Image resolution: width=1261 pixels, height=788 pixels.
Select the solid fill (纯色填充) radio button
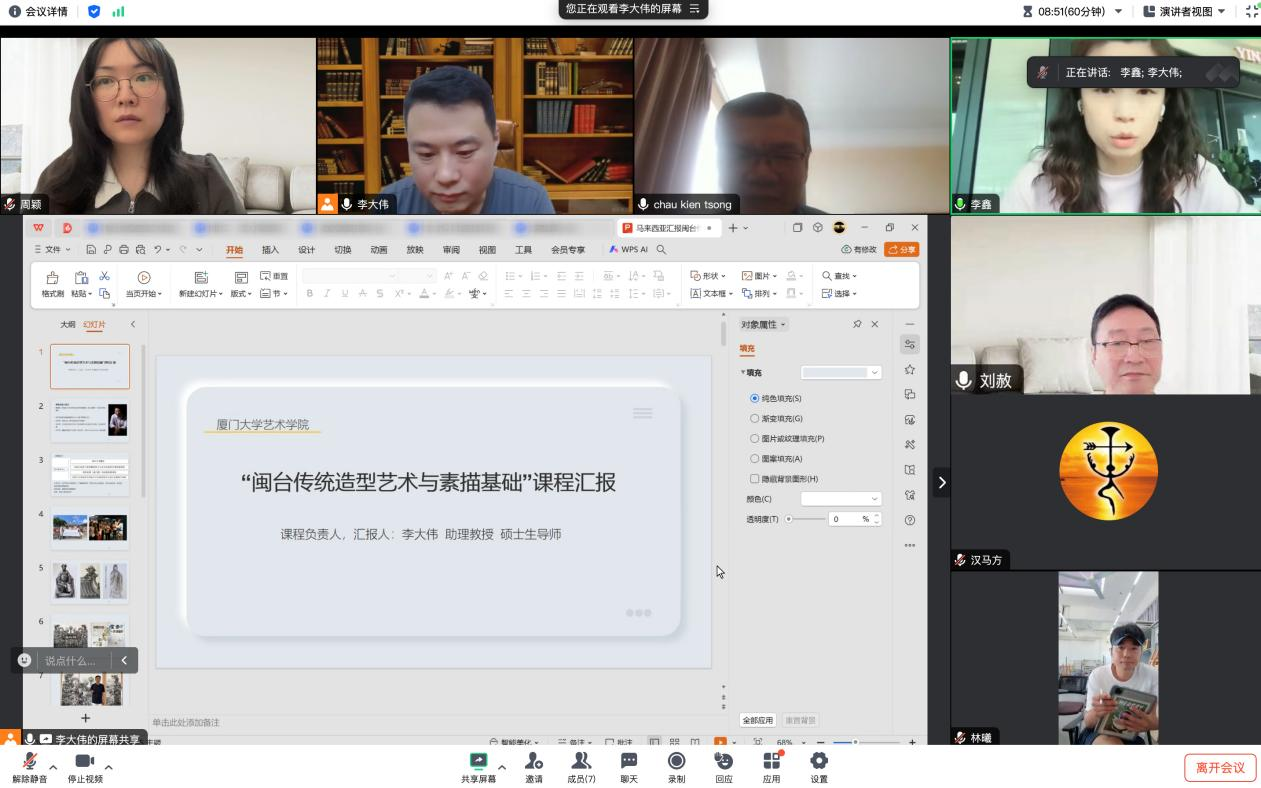click(x=755, y=398)
